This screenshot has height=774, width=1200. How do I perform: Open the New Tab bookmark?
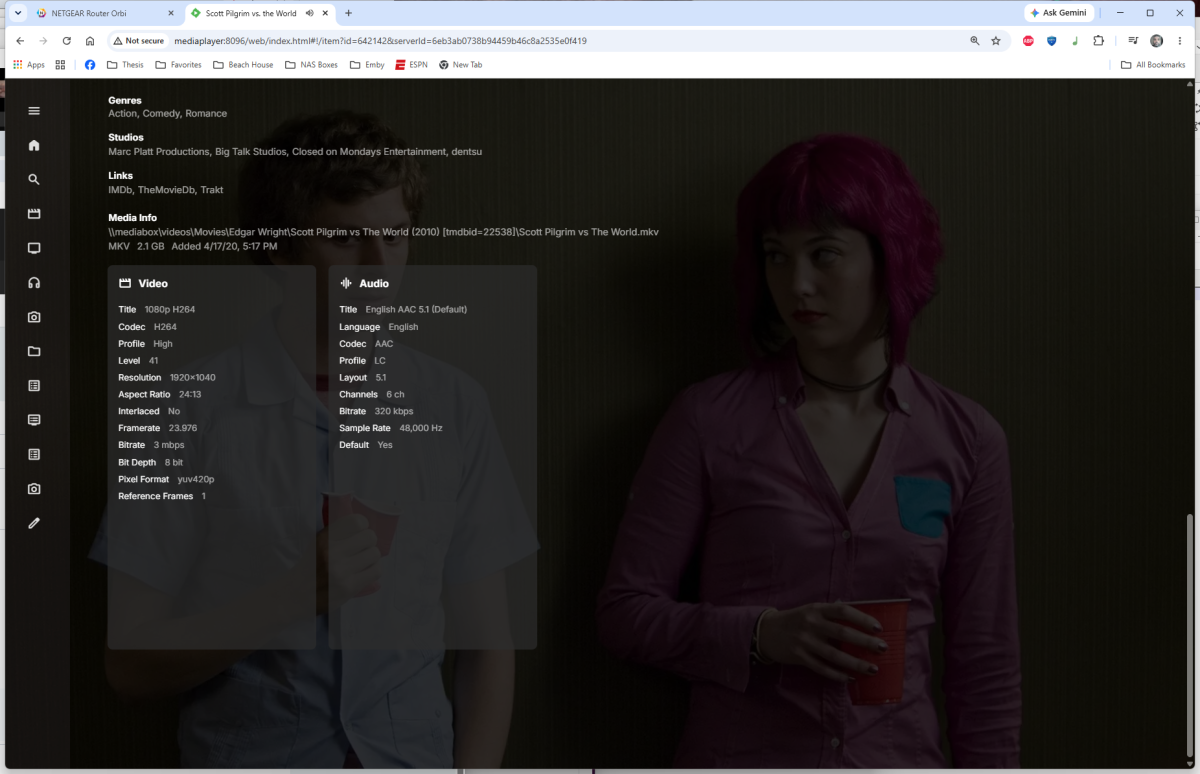tap(460, 64)
